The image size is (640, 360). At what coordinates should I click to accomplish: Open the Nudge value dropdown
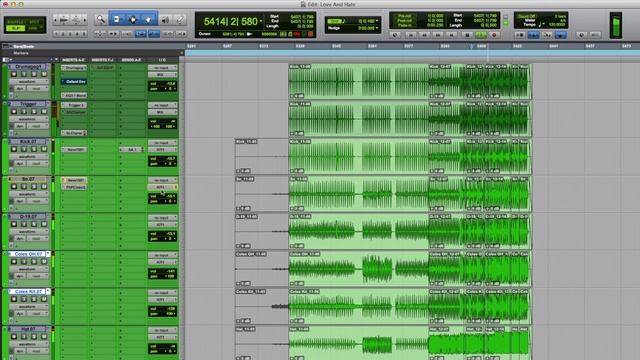click(x=377, y=28)
